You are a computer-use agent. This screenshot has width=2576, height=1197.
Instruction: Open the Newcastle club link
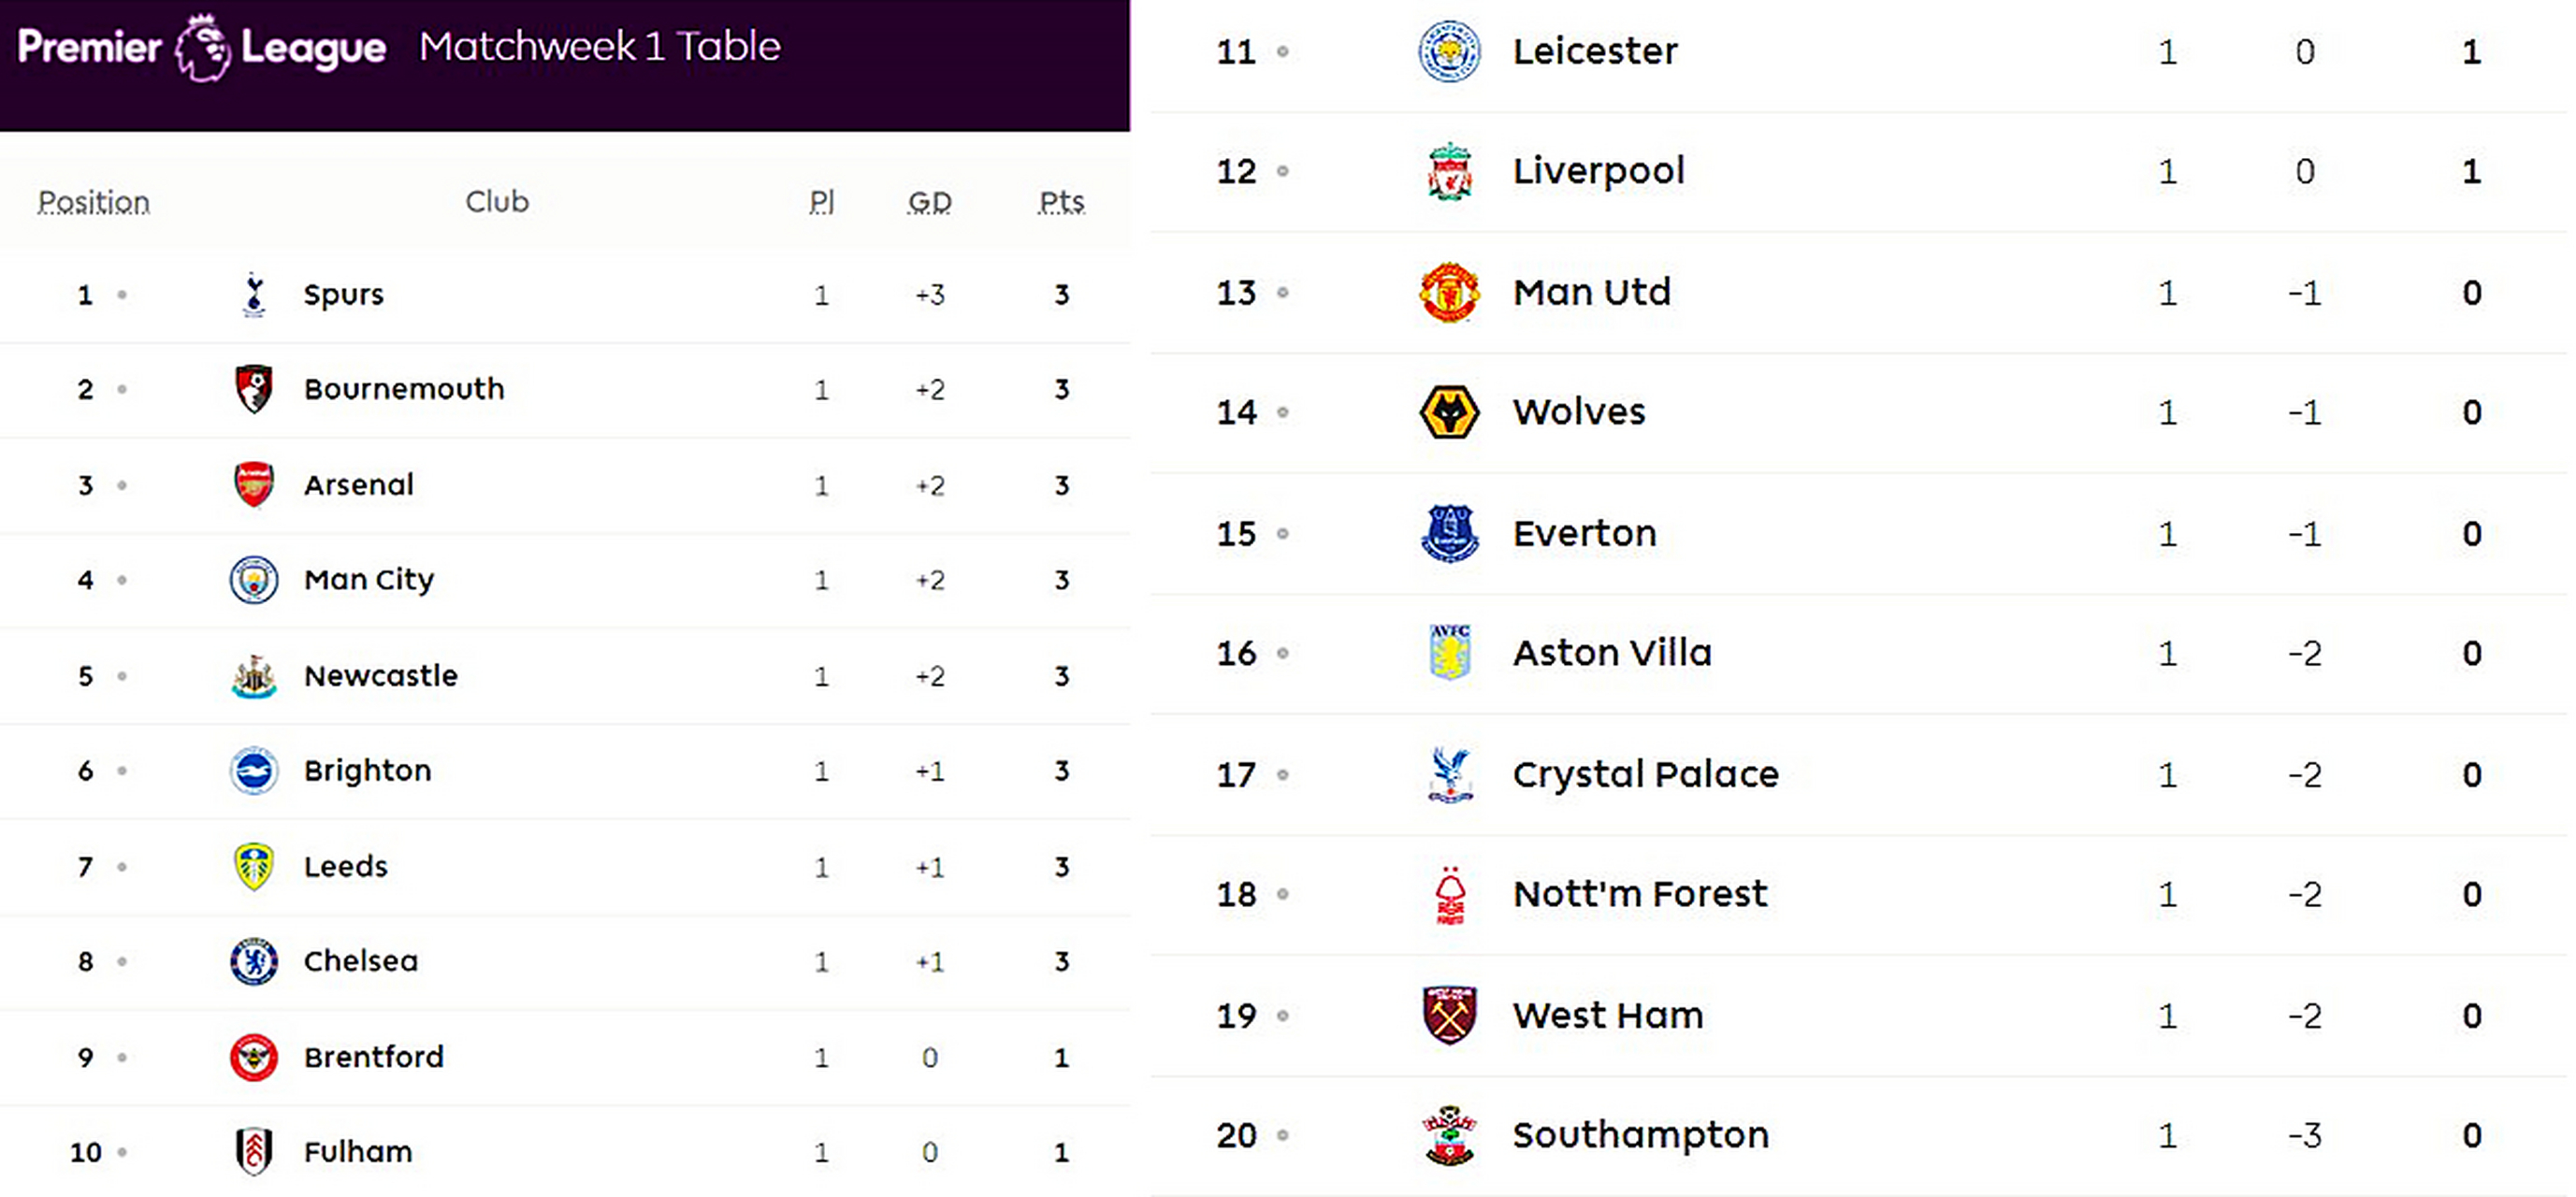coord(380,676)
